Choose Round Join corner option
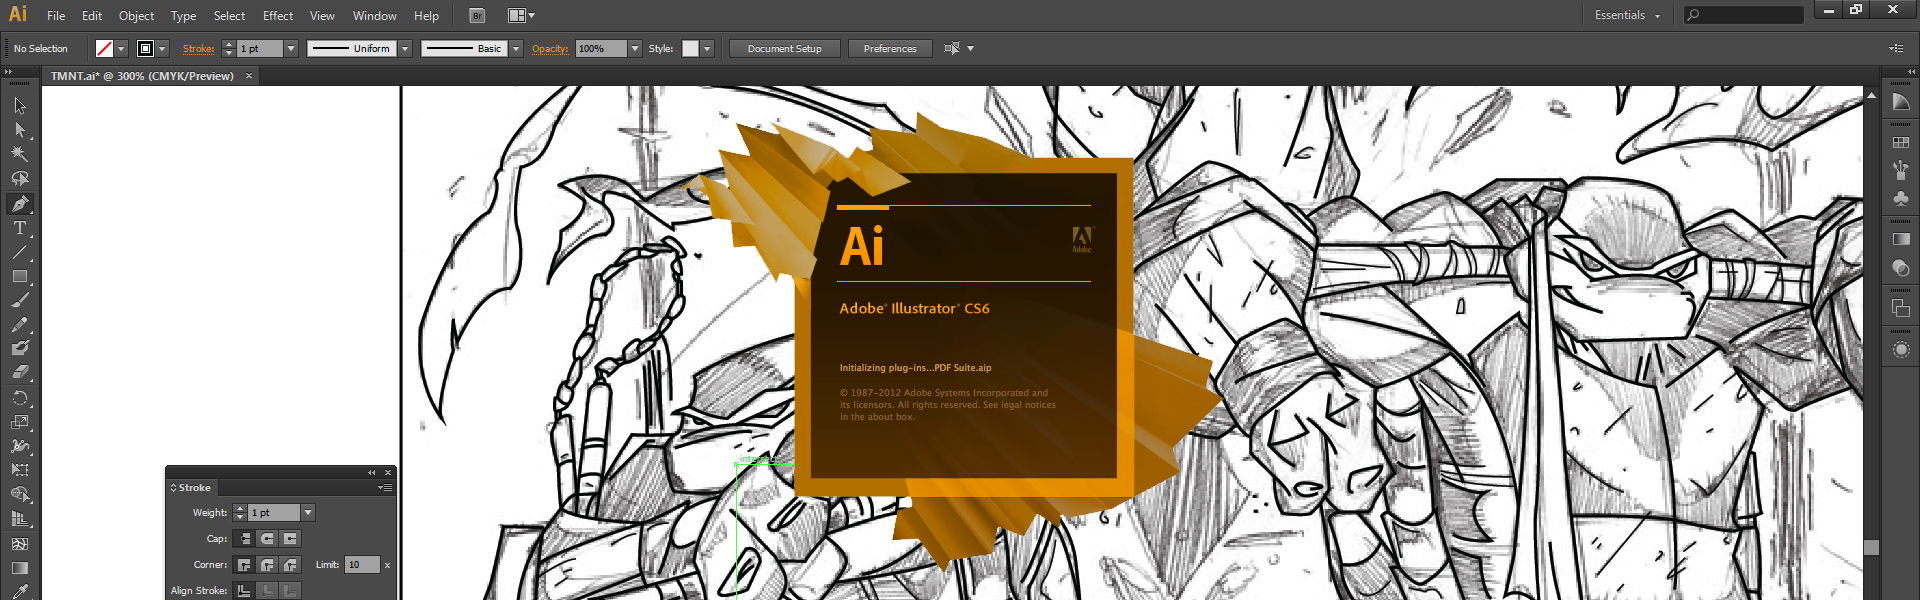This screenshot has height=600, width=1920. coord(267,565)
